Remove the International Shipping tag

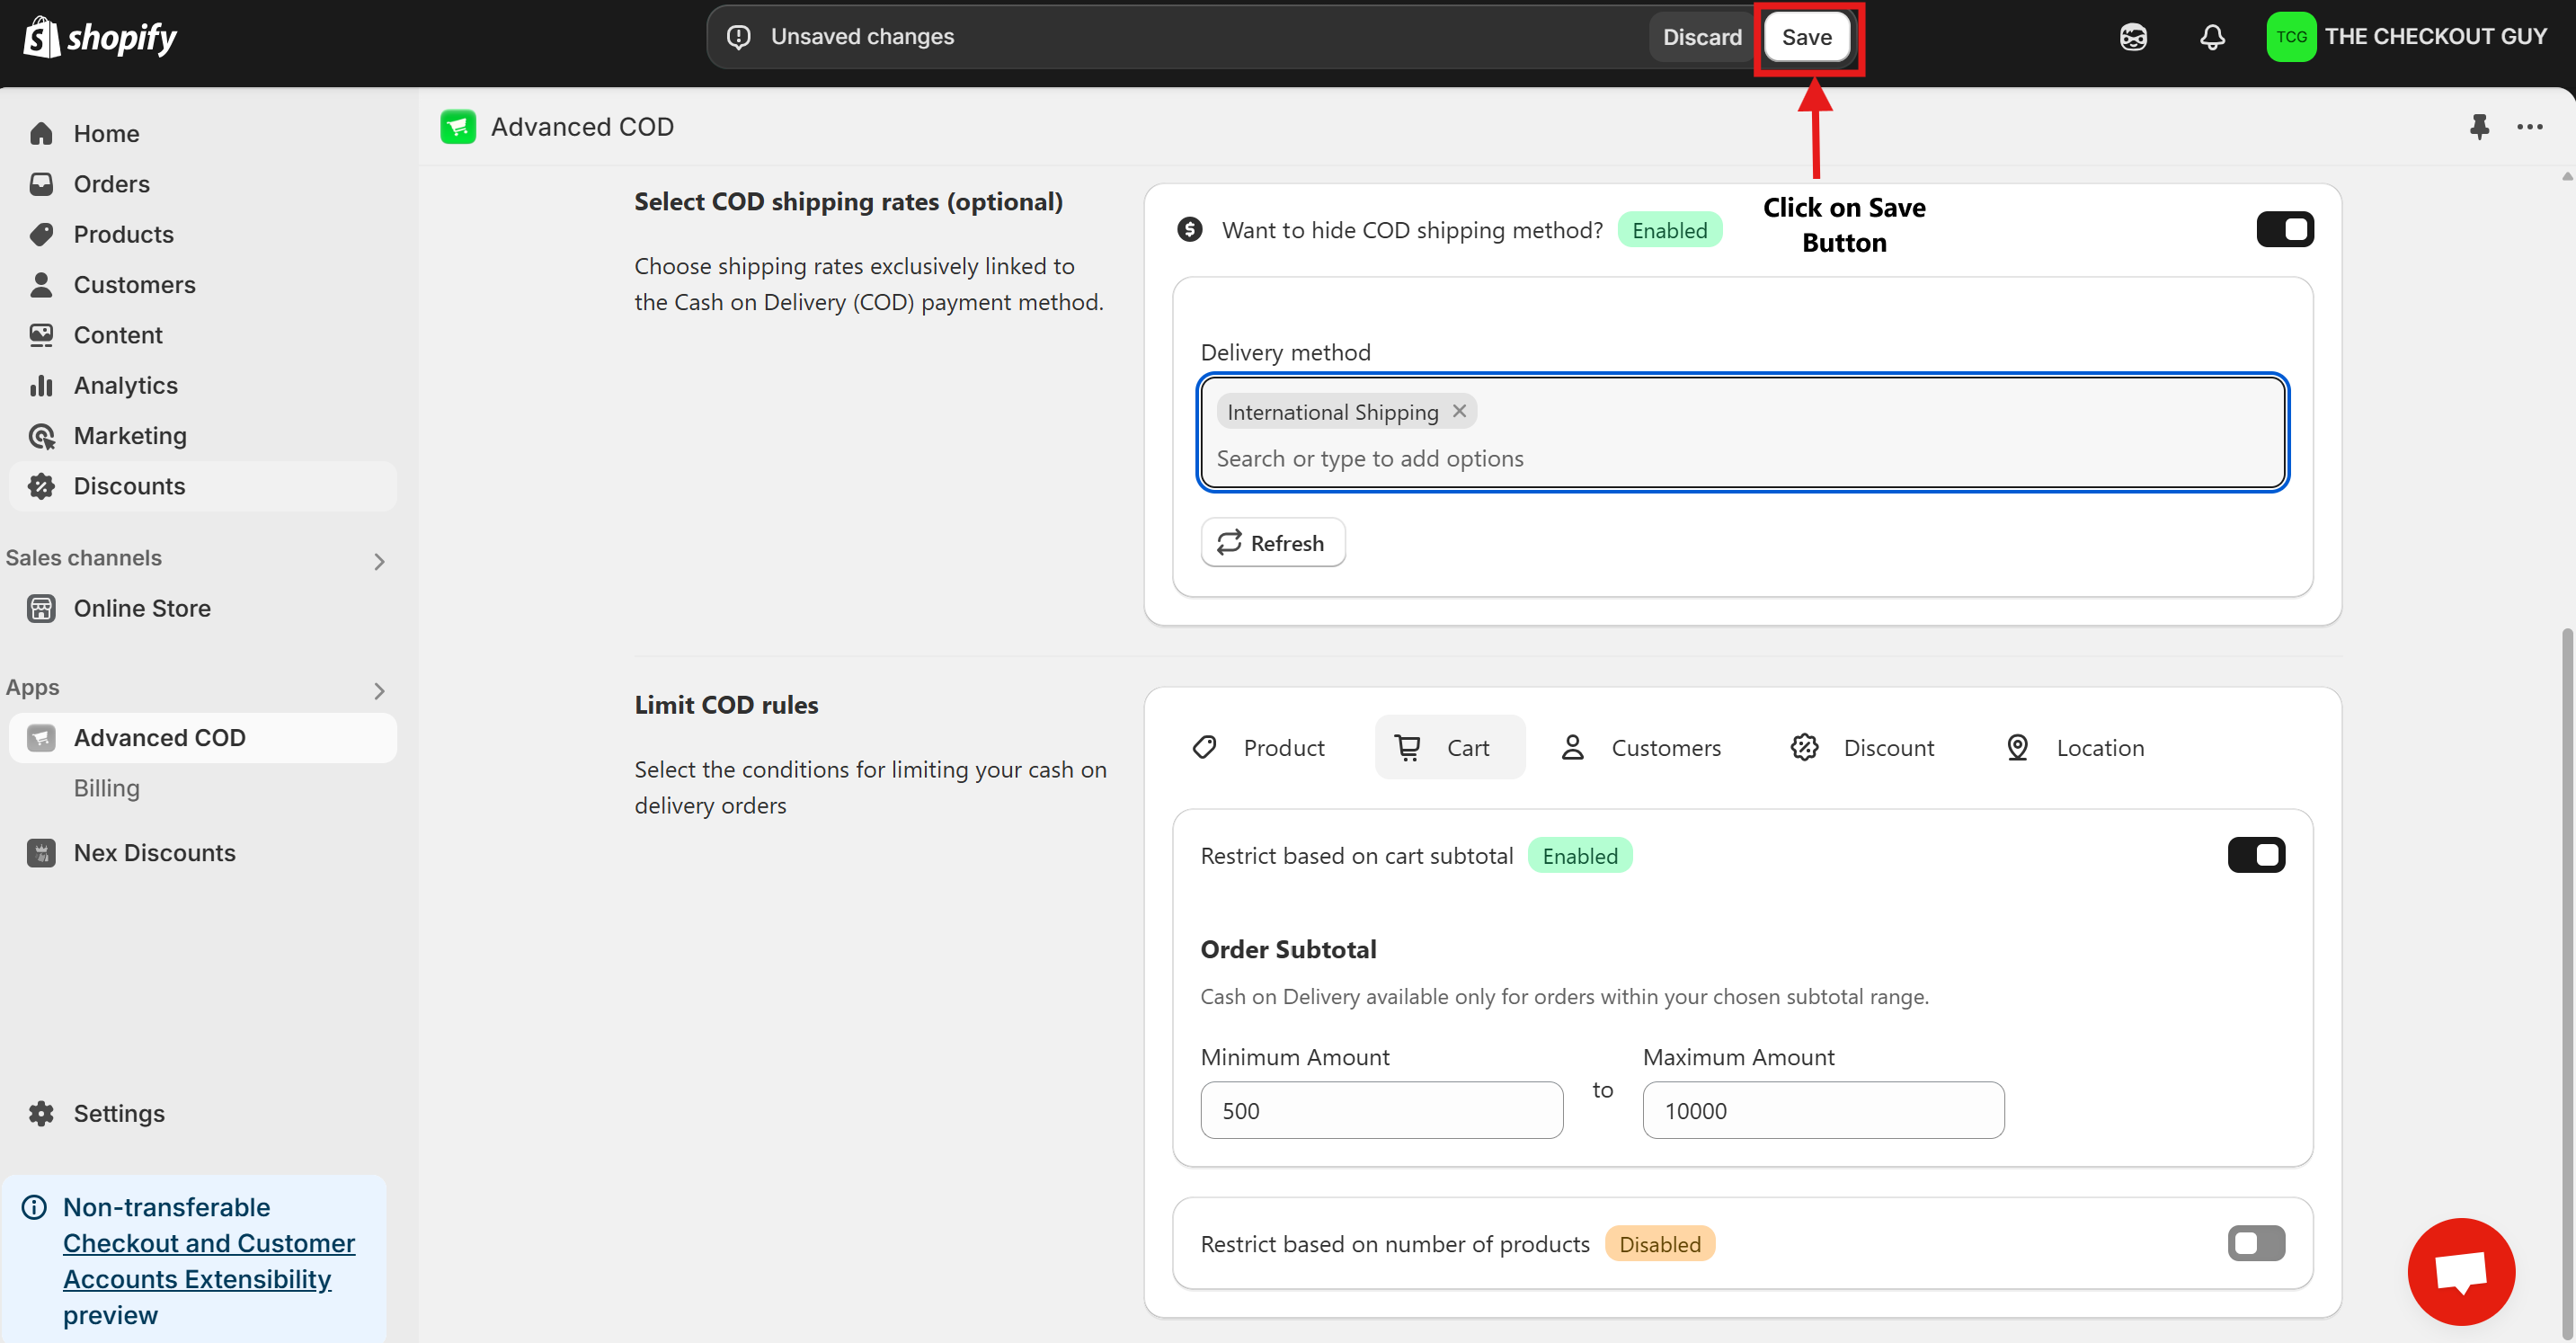tap(1459, 411)
